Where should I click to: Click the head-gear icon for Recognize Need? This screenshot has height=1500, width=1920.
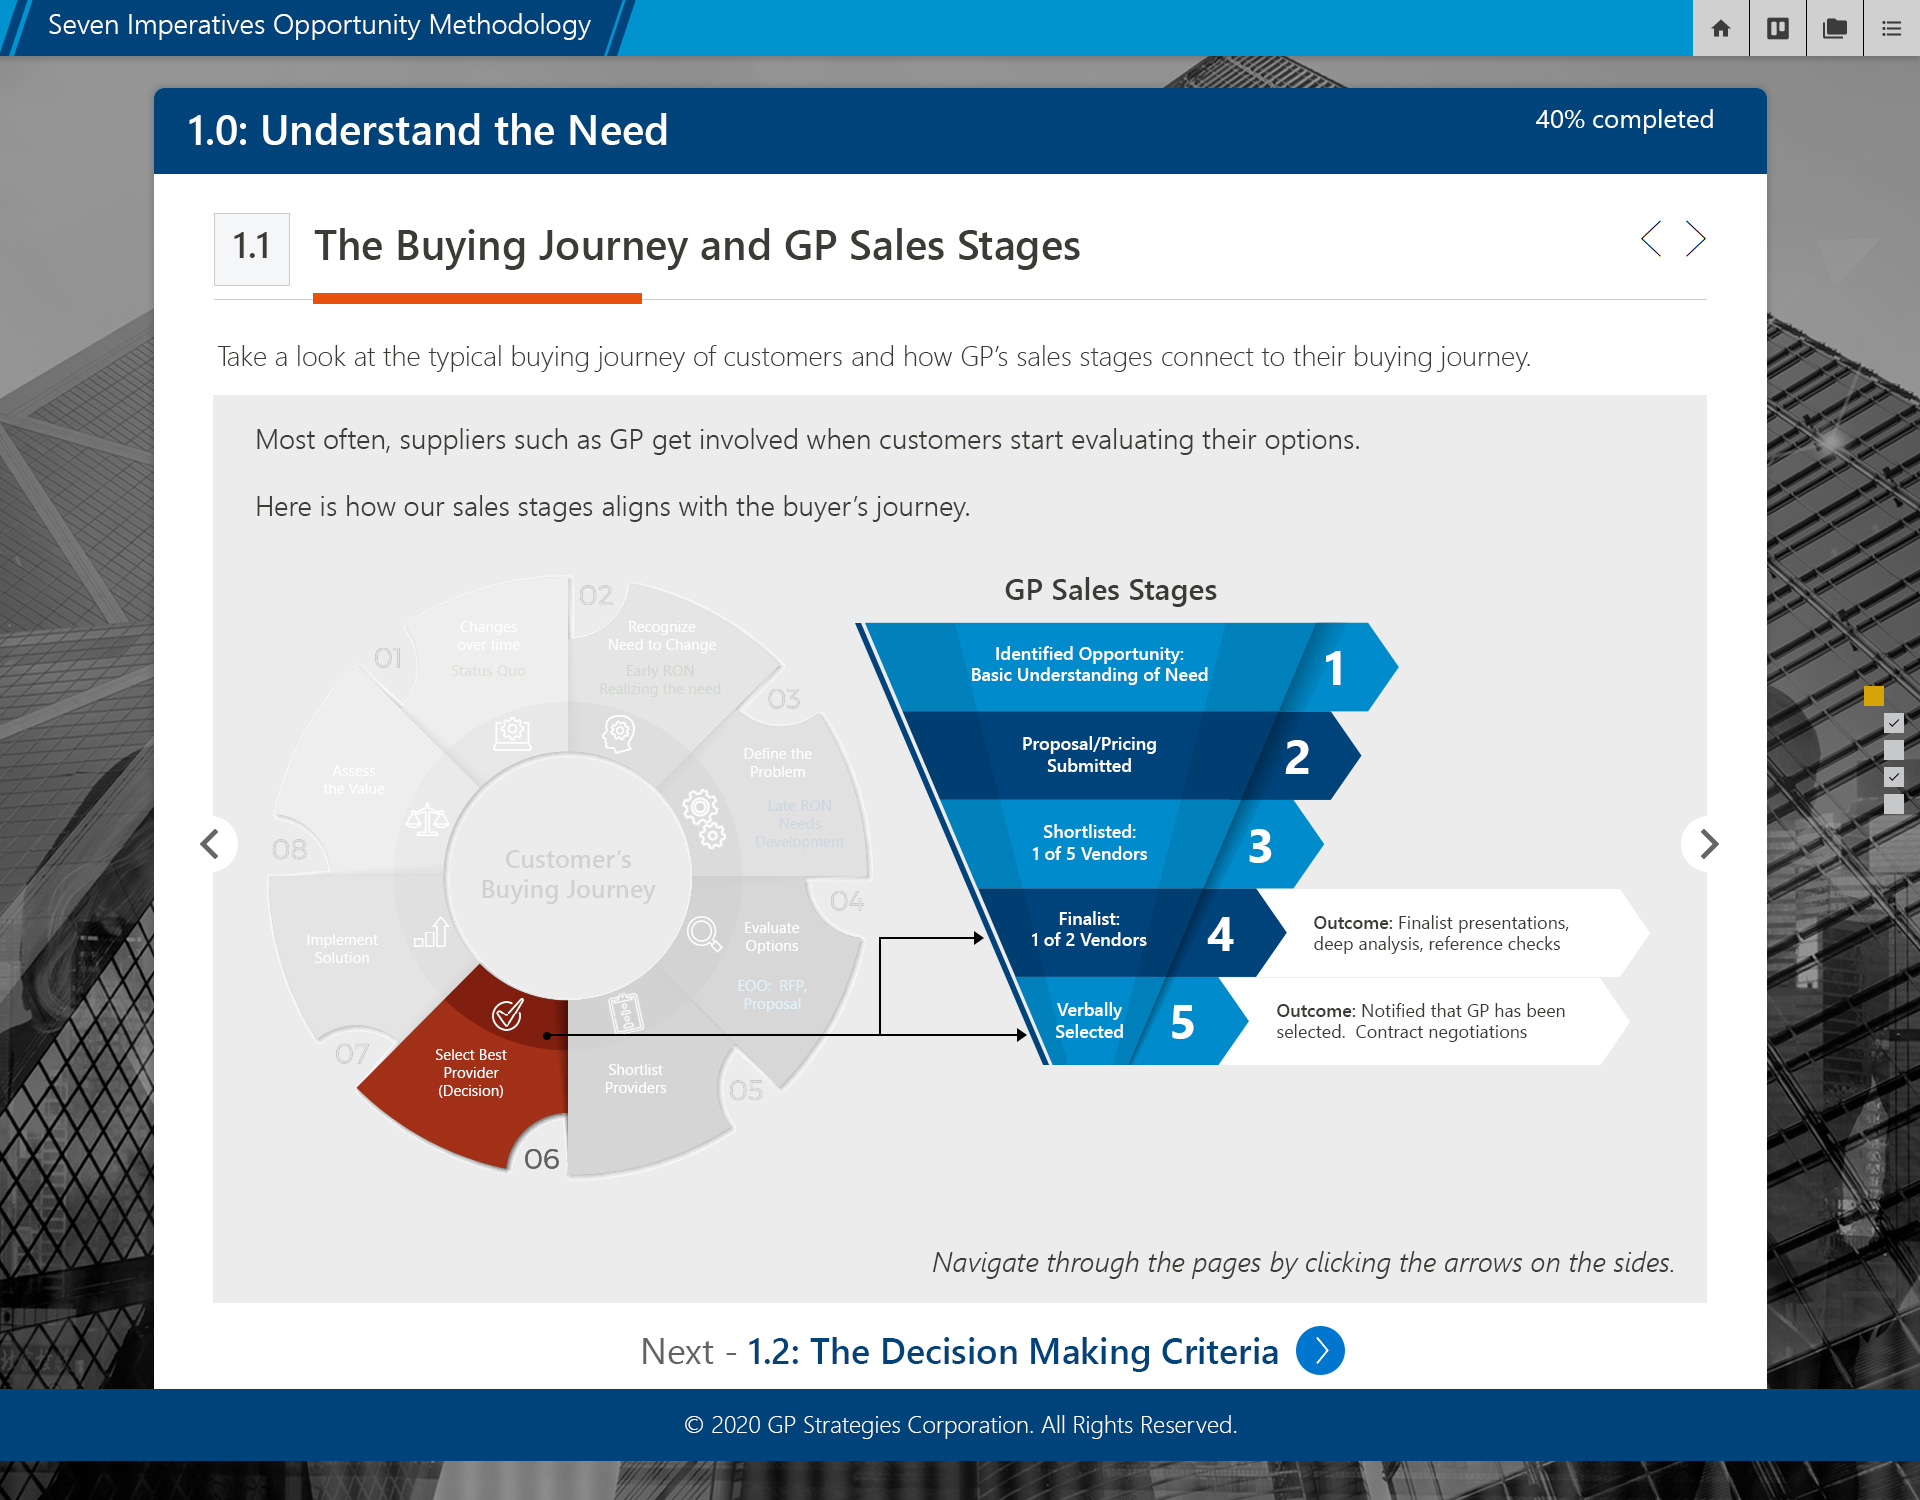click(619, 734)
